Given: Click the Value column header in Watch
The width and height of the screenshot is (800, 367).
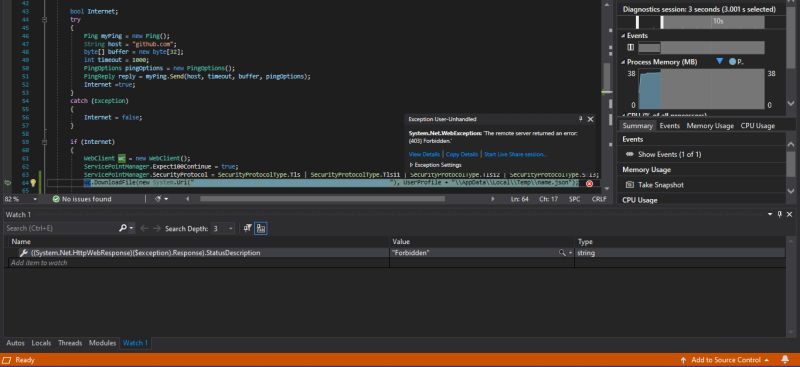Looking at the screenshot, I should (401, 241).
